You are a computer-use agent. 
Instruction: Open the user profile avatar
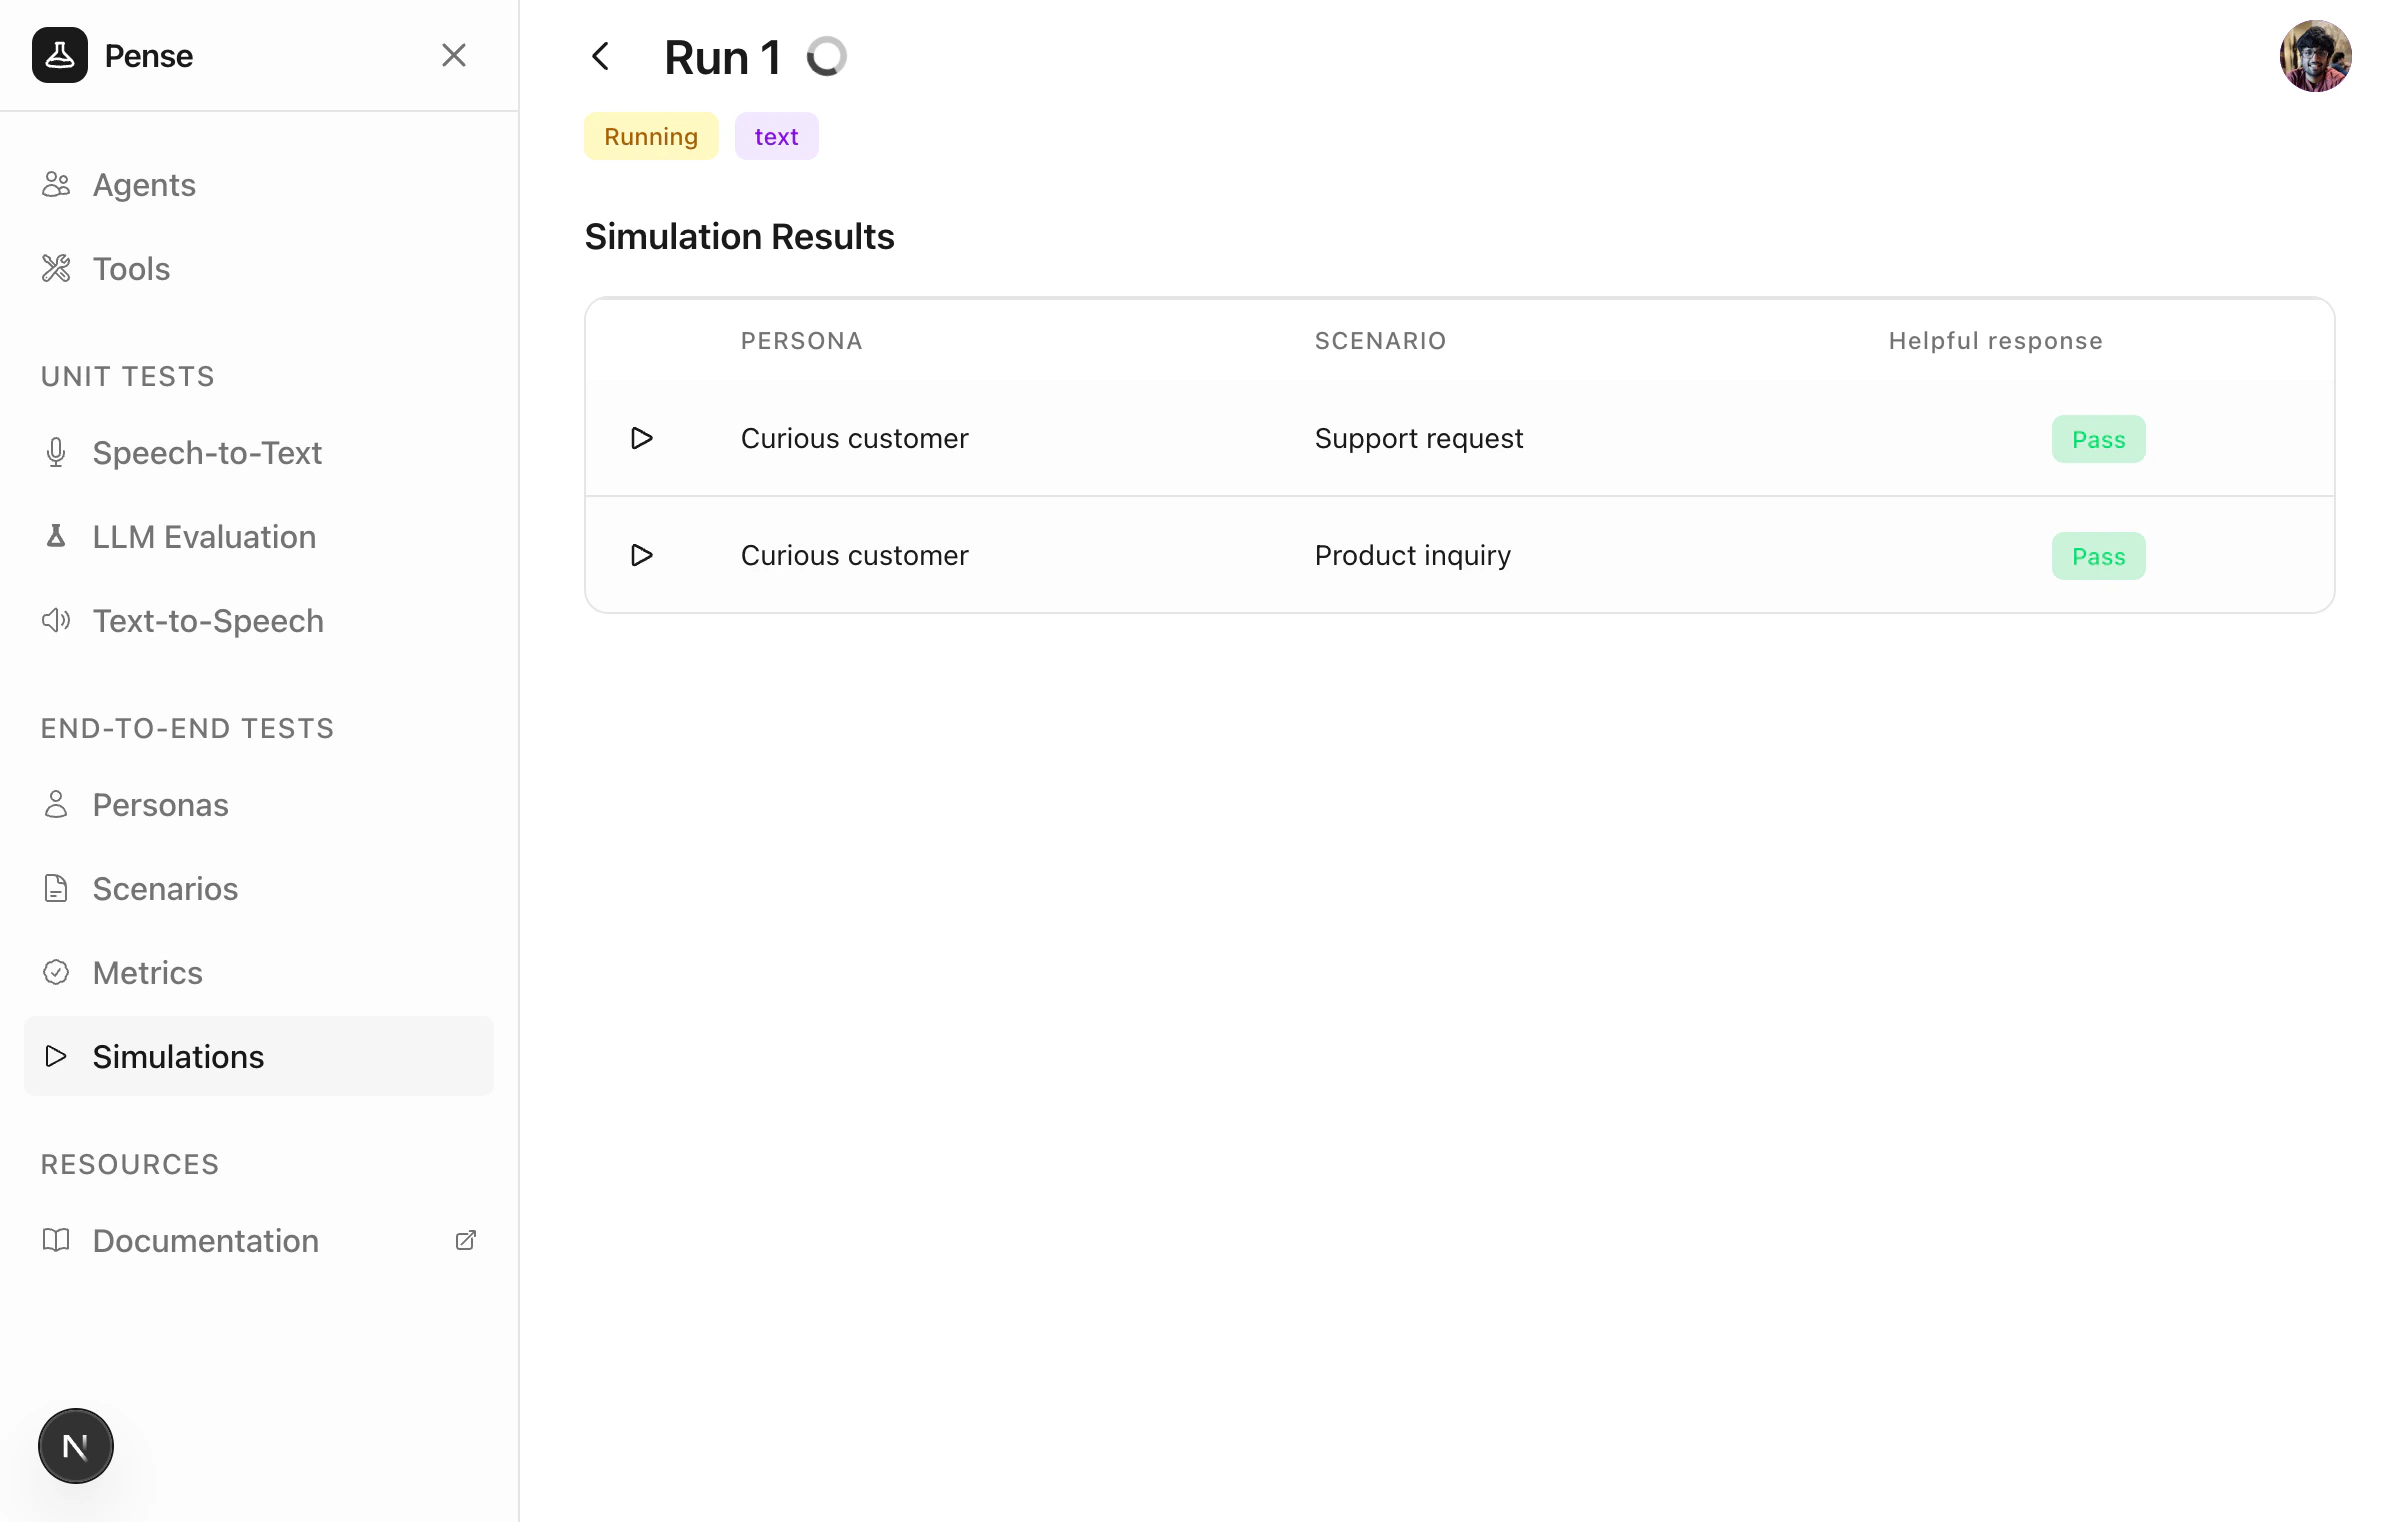pyautogui.click(x=2315, y=57)
